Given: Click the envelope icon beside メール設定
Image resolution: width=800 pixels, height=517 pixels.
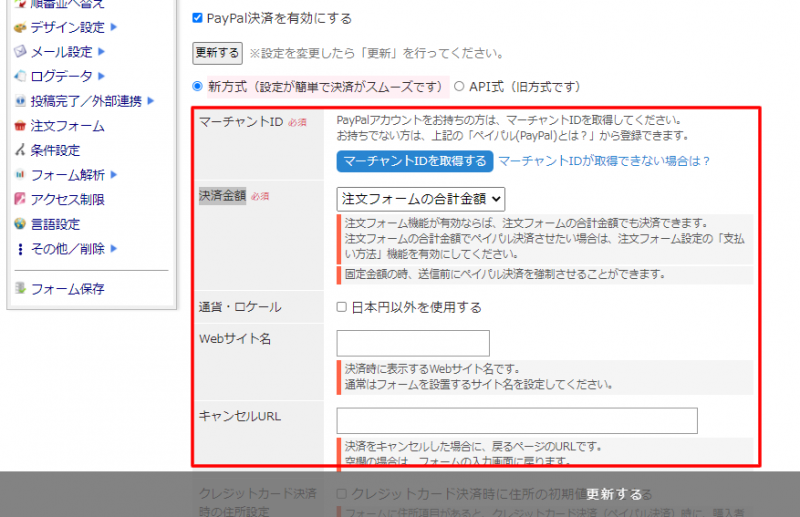Looking at the screenshot, I should (20, 52).
